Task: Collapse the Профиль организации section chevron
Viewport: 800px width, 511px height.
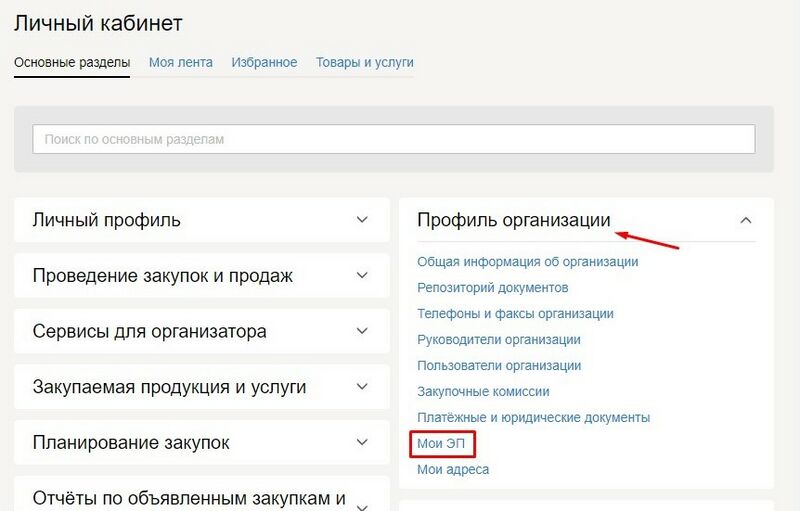Action: (745, 220)
